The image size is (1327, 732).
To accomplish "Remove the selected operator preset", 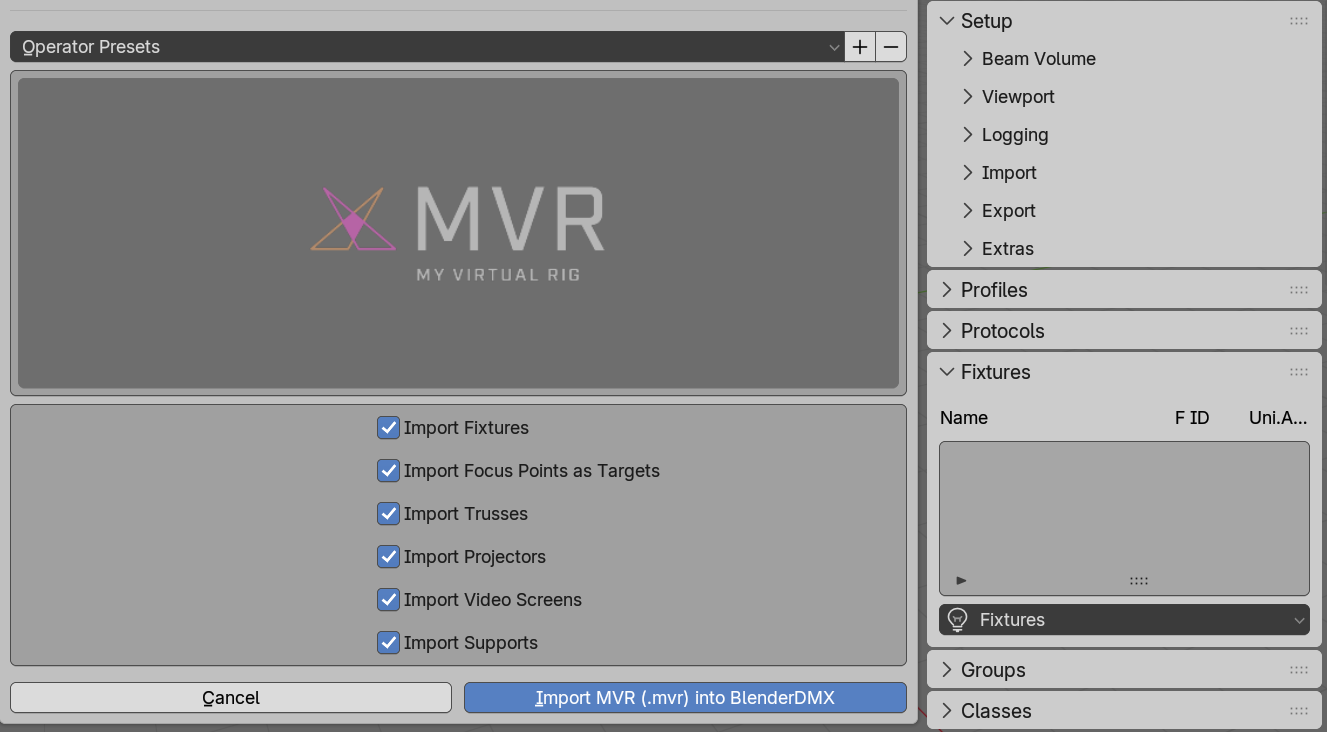I will point(891,47).
